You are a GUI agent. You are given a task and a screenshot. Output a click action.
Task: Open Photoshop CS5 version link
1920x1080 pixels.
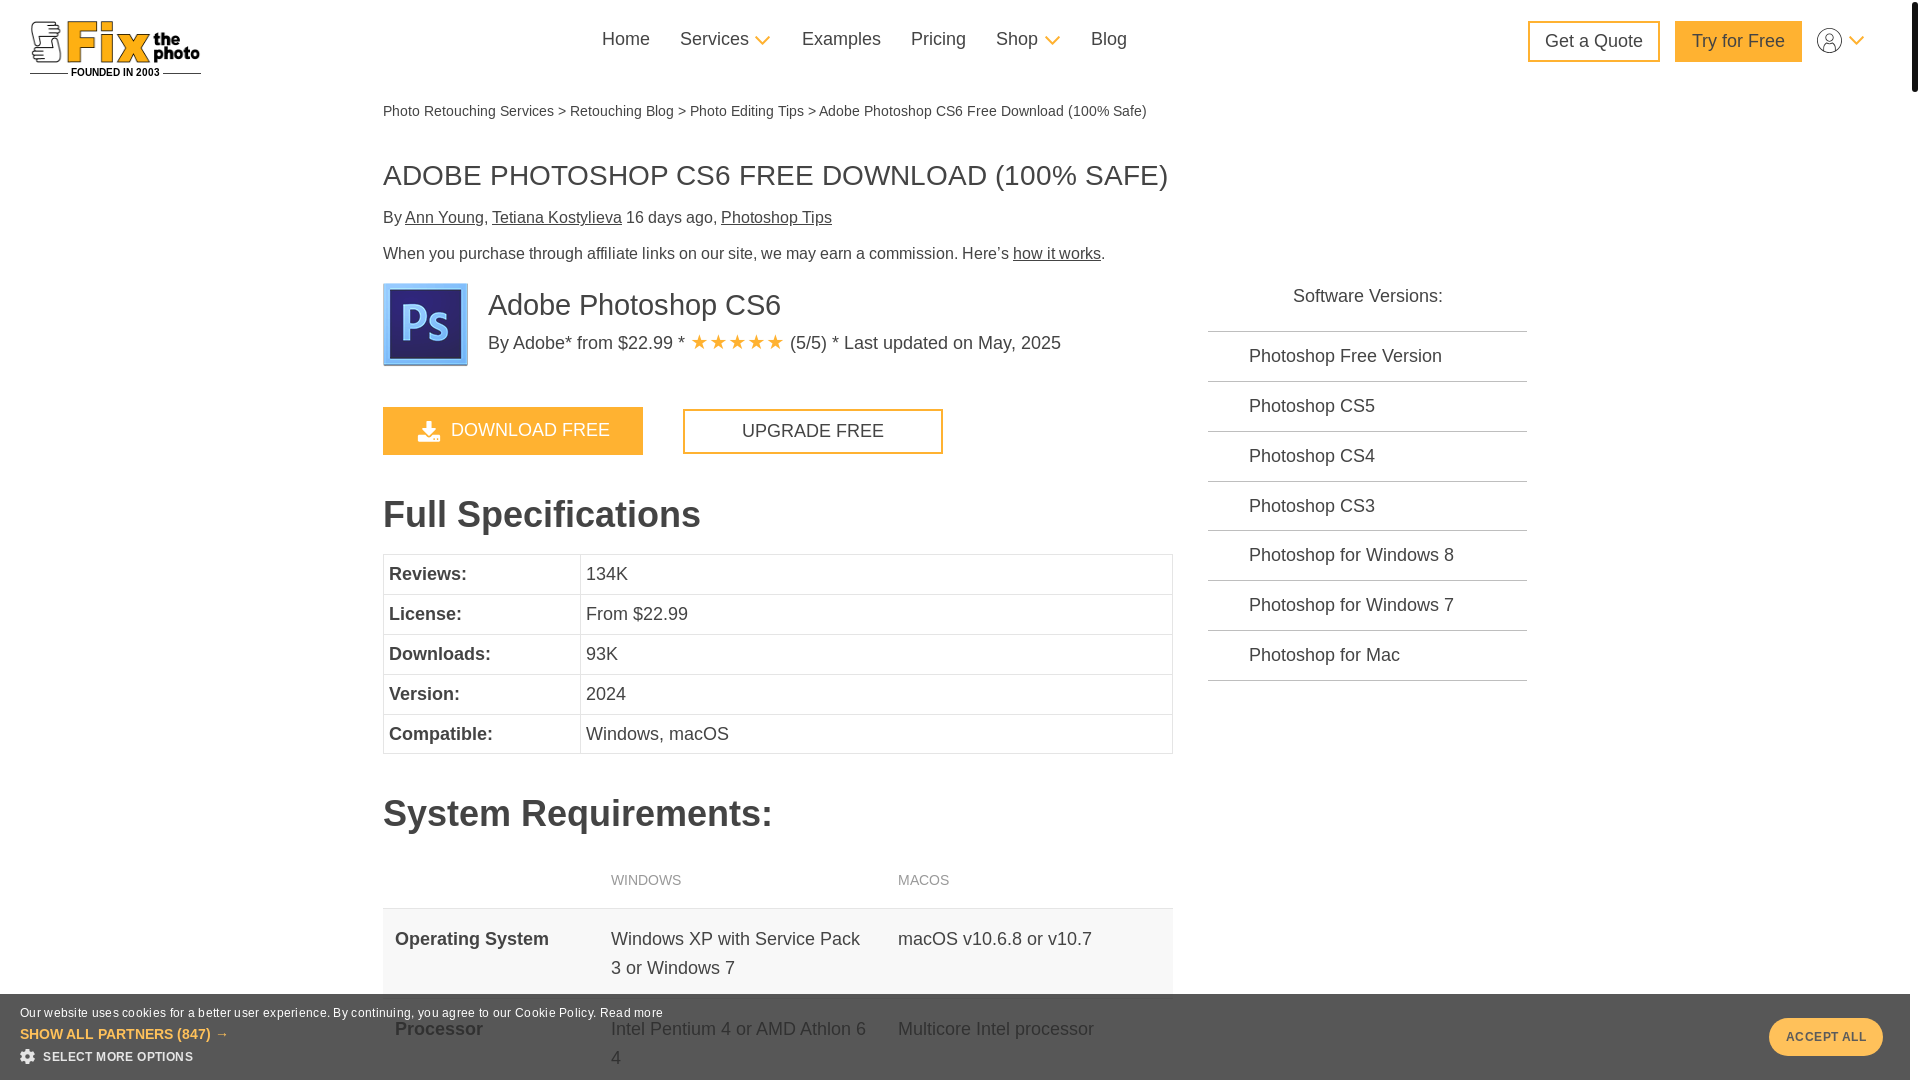[x=1312, y=406]
